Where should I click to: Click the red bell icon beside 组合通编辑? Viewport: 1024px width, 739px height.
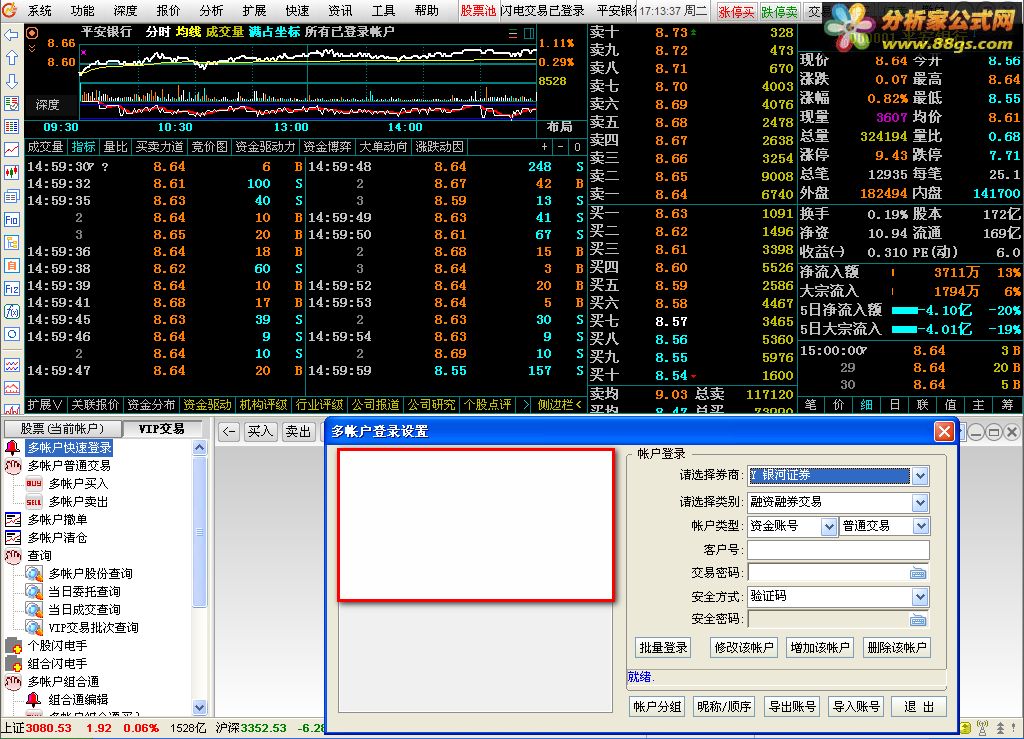point(34,700)
